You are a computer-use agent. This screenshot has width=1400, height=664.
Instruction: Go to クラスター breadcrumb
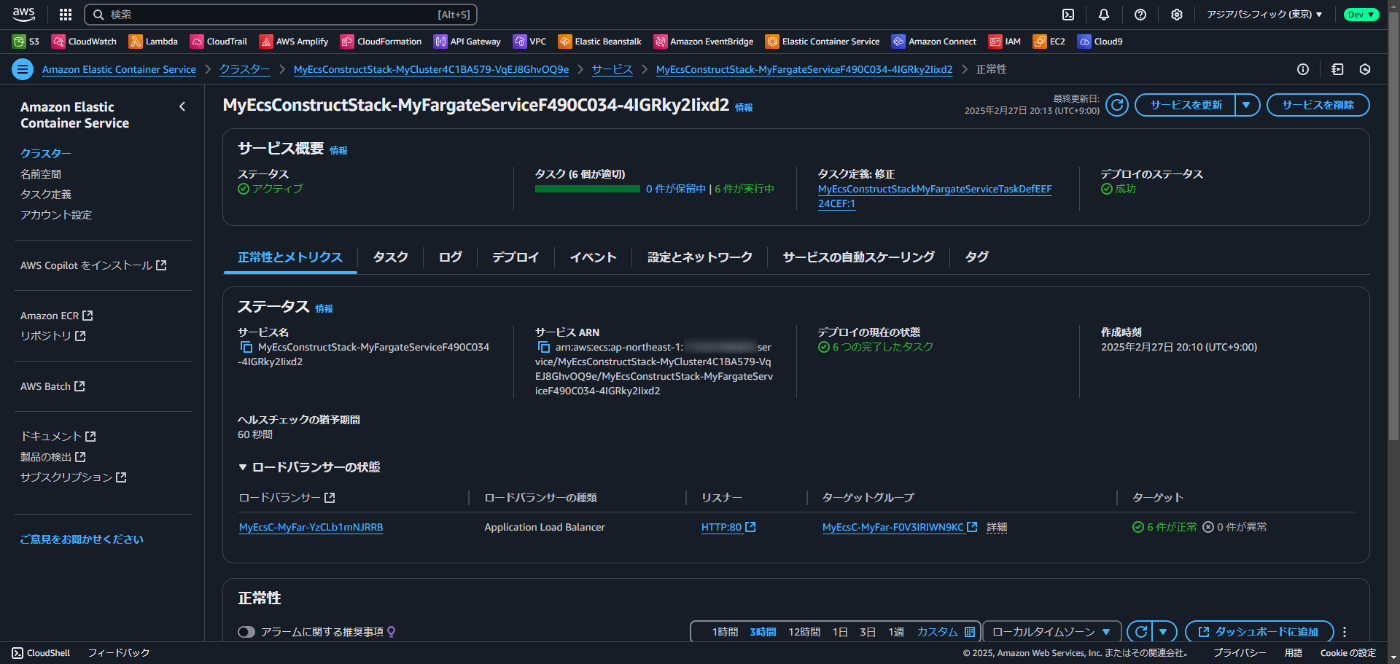pyautogui.click(x=245, y=69)
